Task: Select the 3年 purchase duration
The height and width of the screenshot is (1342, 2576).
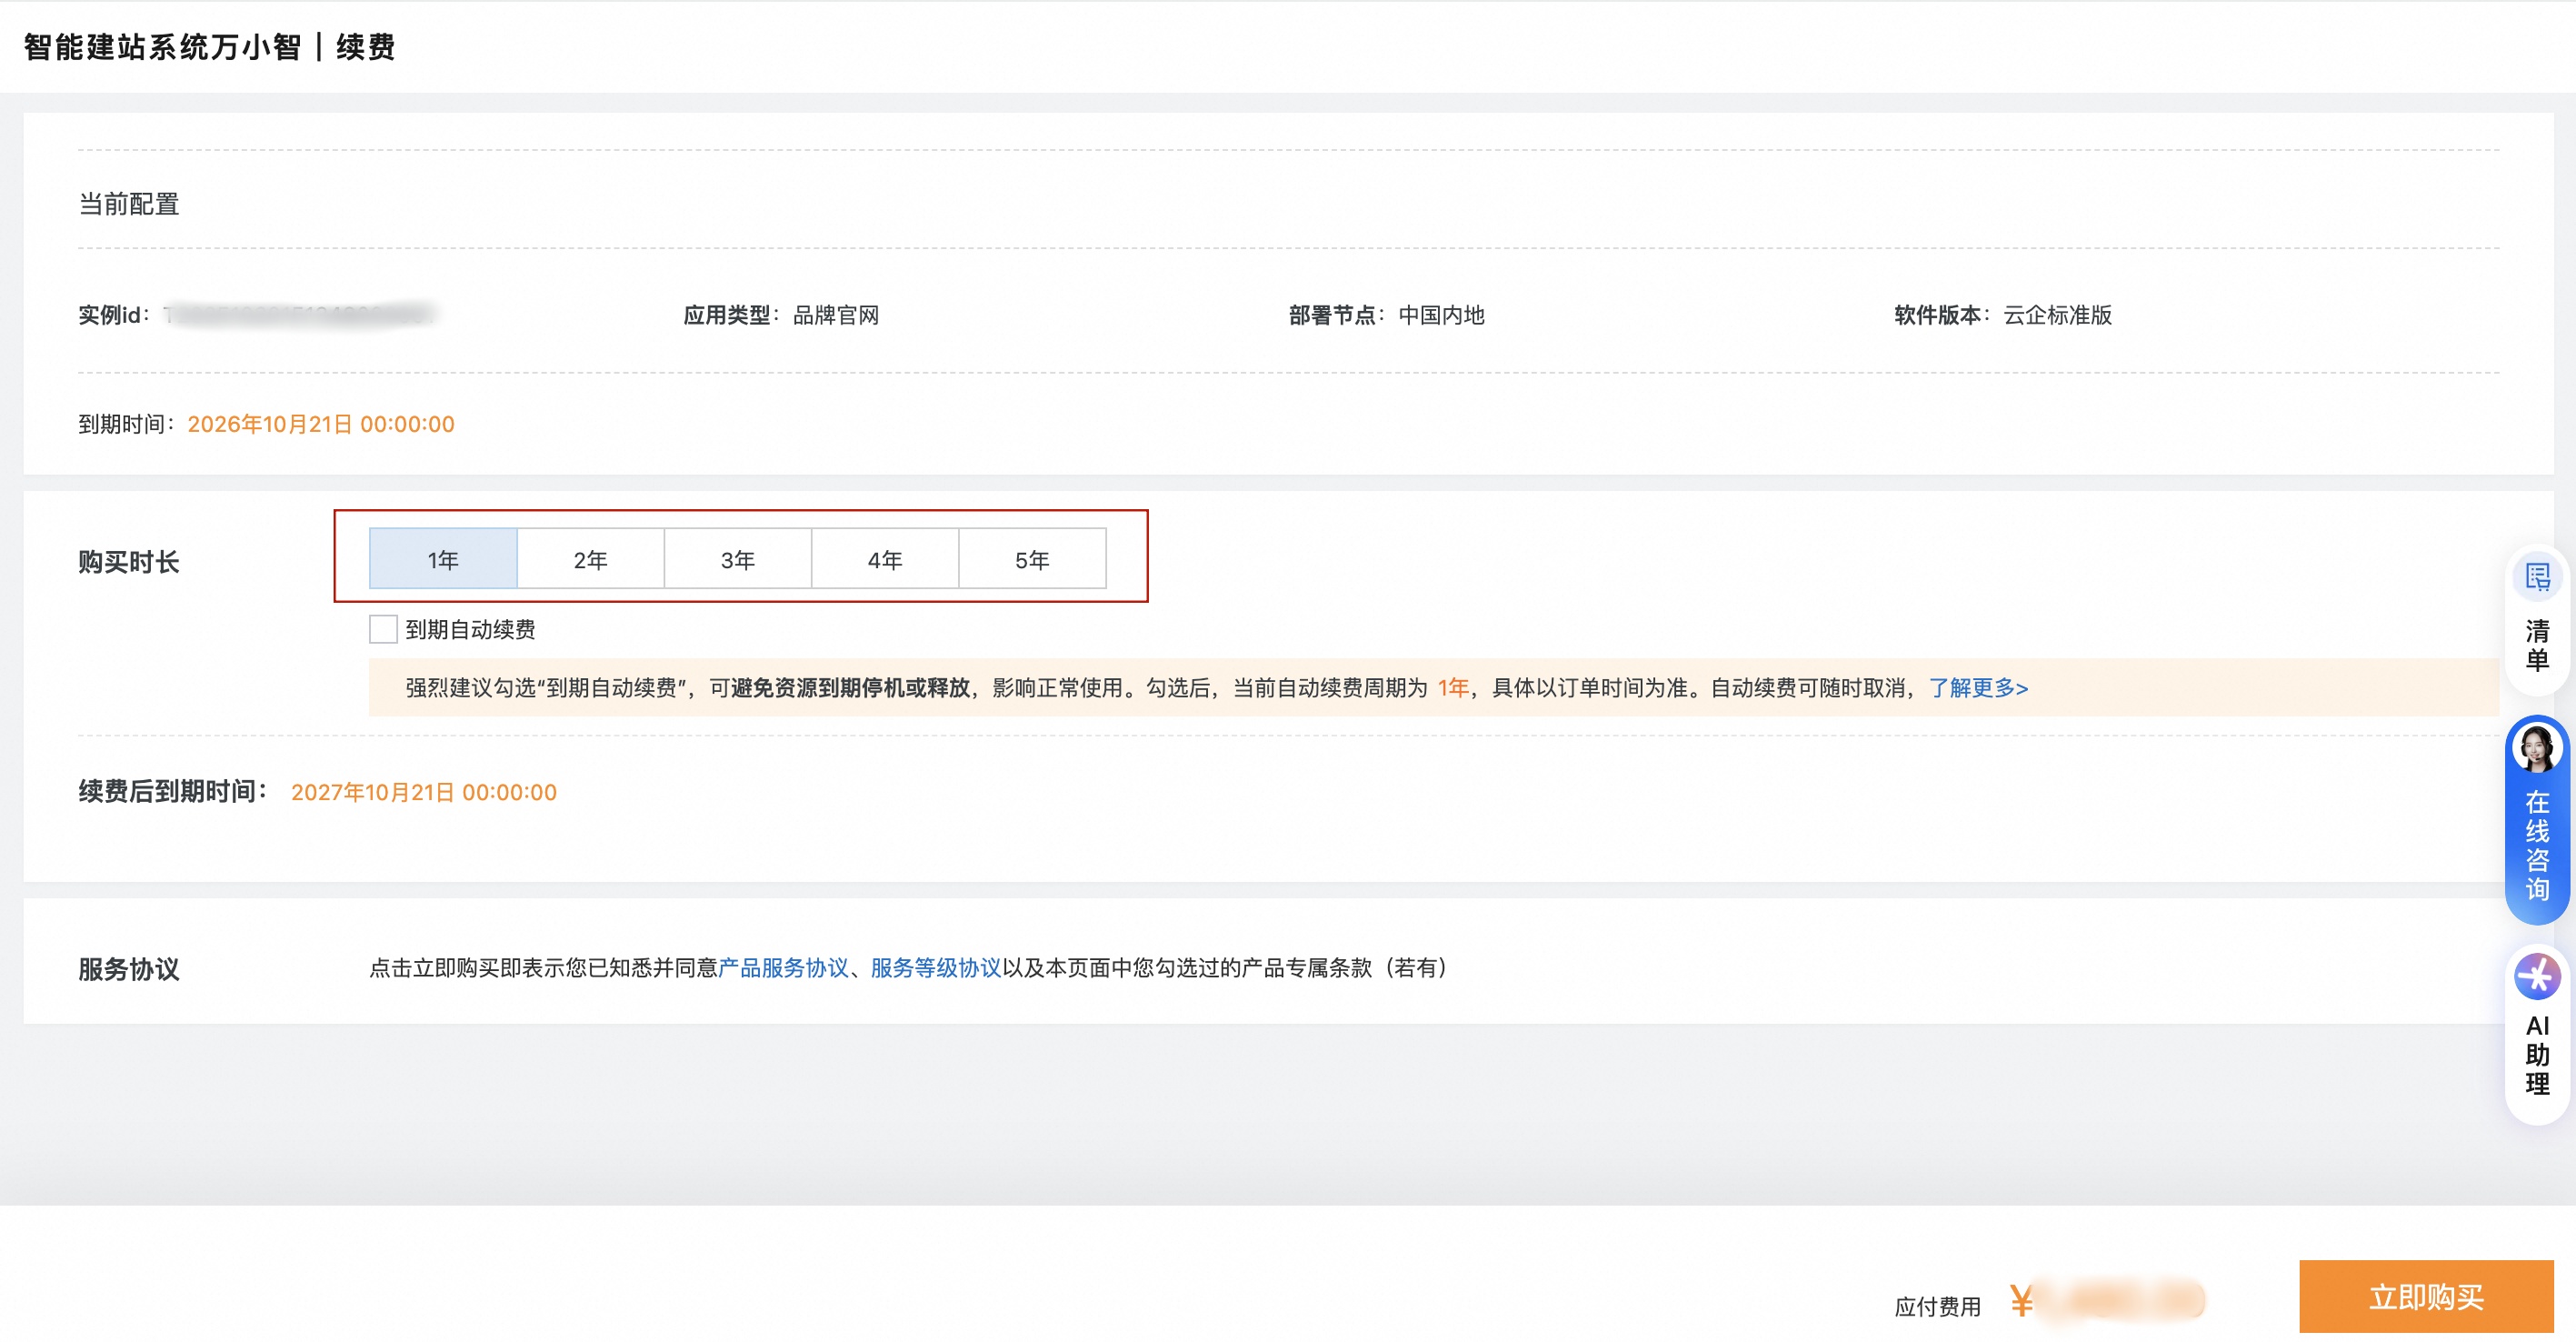Action: [737, 559]
